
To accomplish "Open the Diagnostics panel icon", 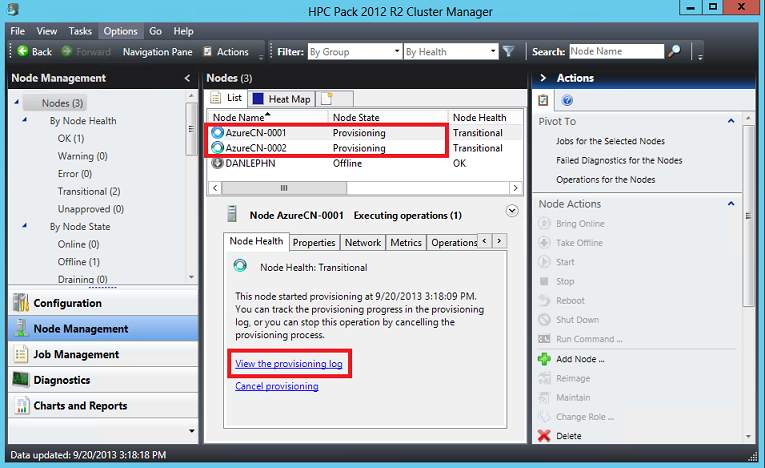I will click(20, 380).
